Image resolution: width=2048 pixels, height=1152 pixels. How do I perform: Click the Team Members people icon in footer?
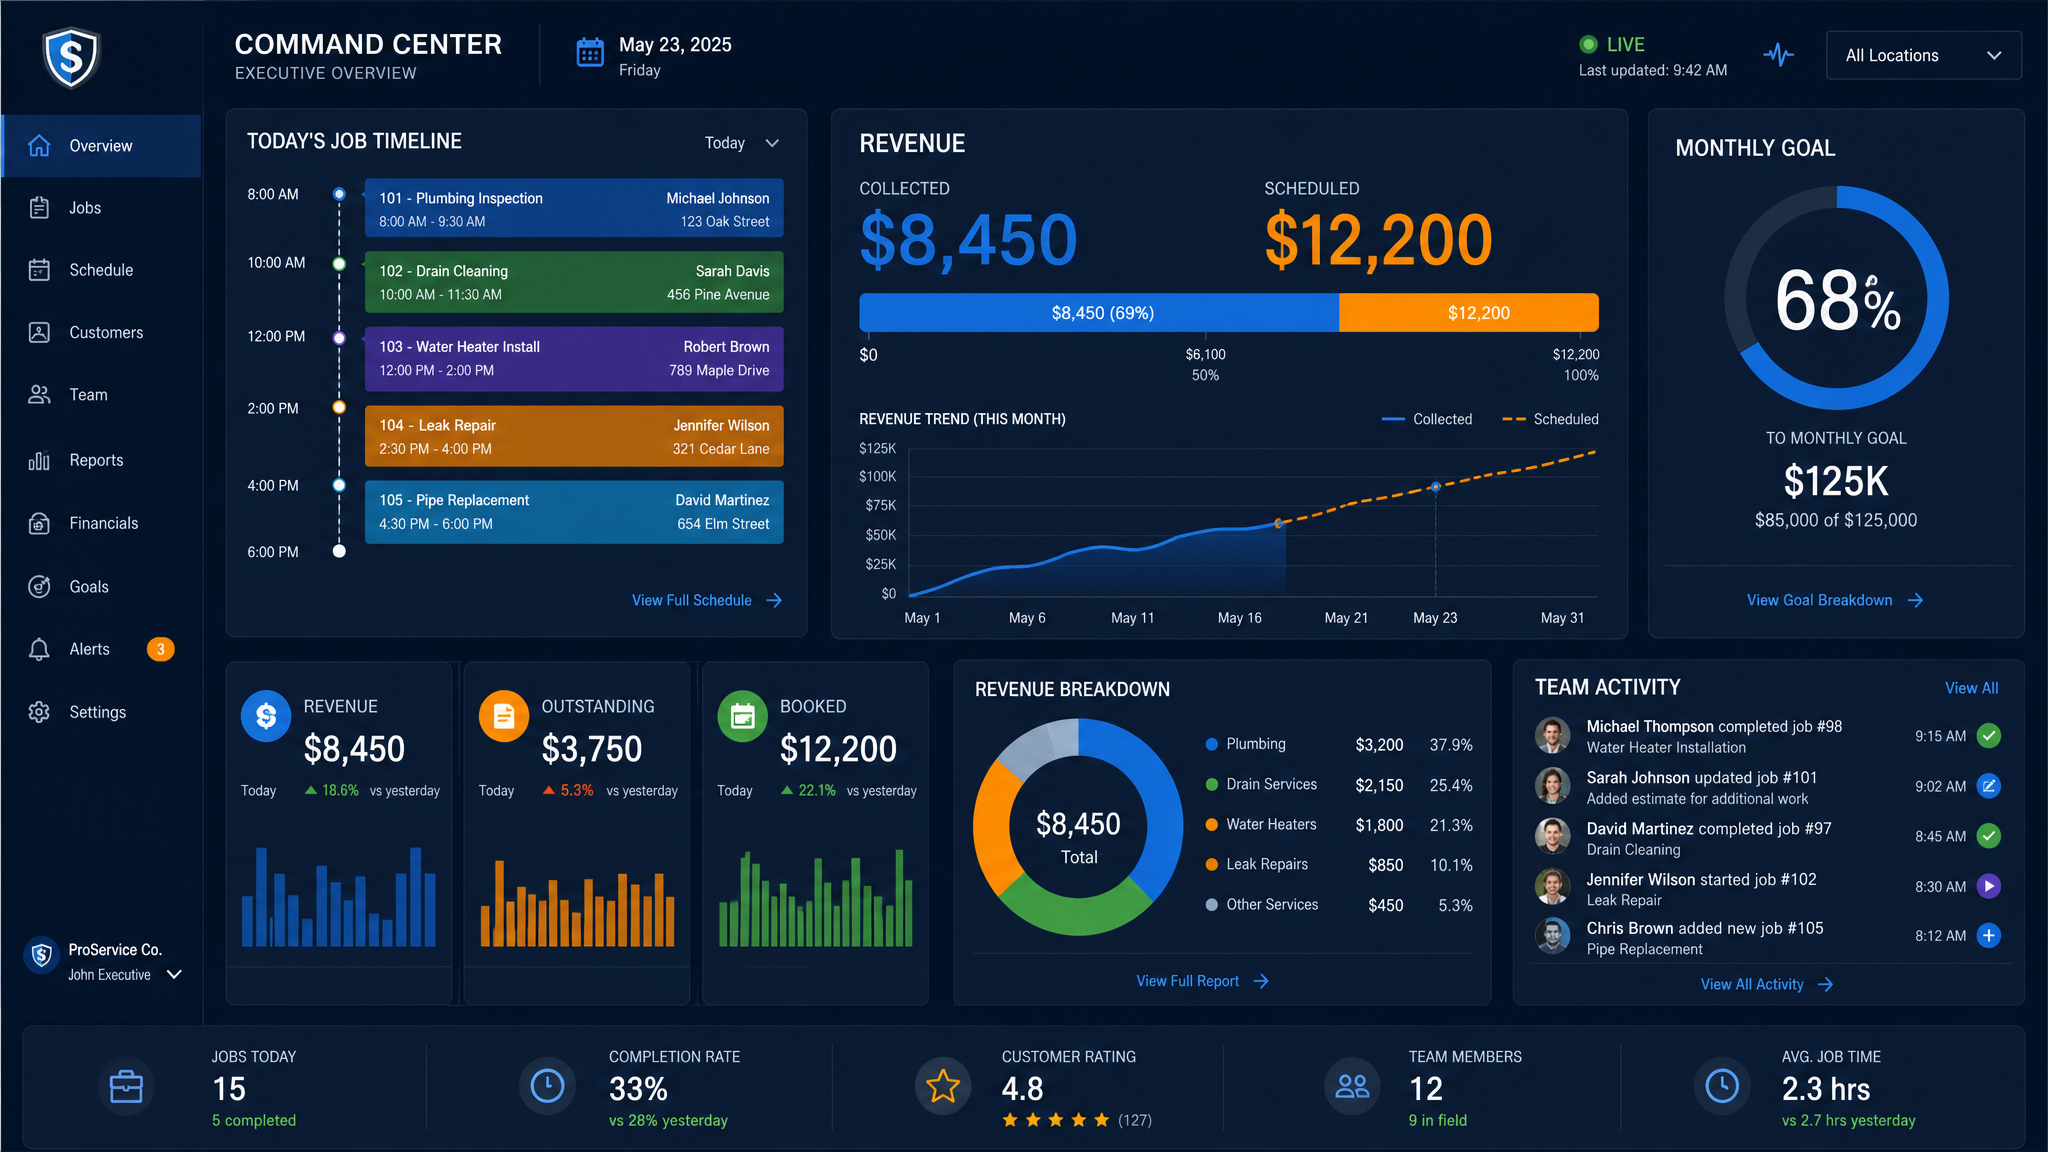pyautogui.click(x=1352, y=1087)
